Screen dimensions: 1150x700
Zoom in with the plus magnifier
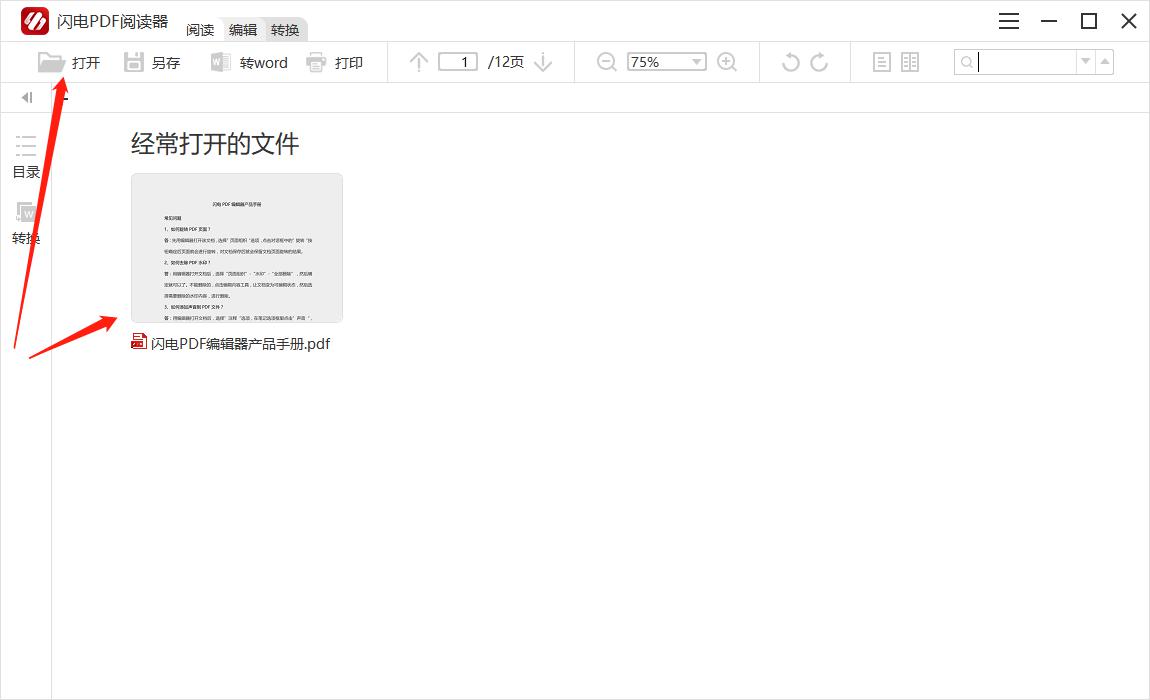click(x=727, y=62)
